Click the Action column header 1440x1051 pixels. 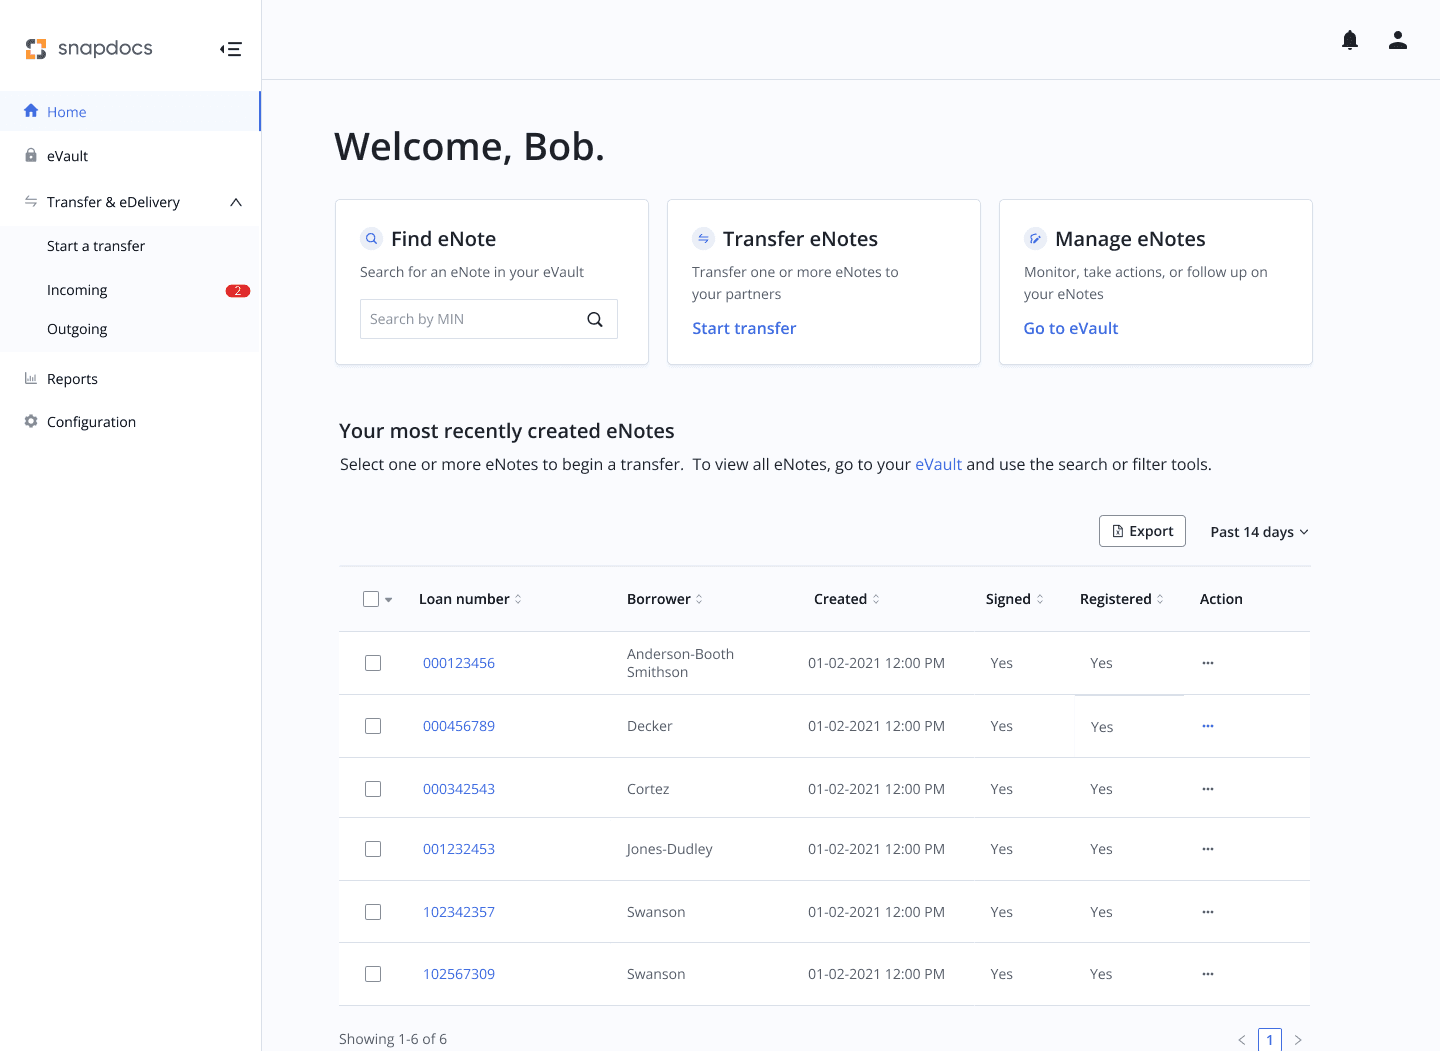(x=1221, y=599)
